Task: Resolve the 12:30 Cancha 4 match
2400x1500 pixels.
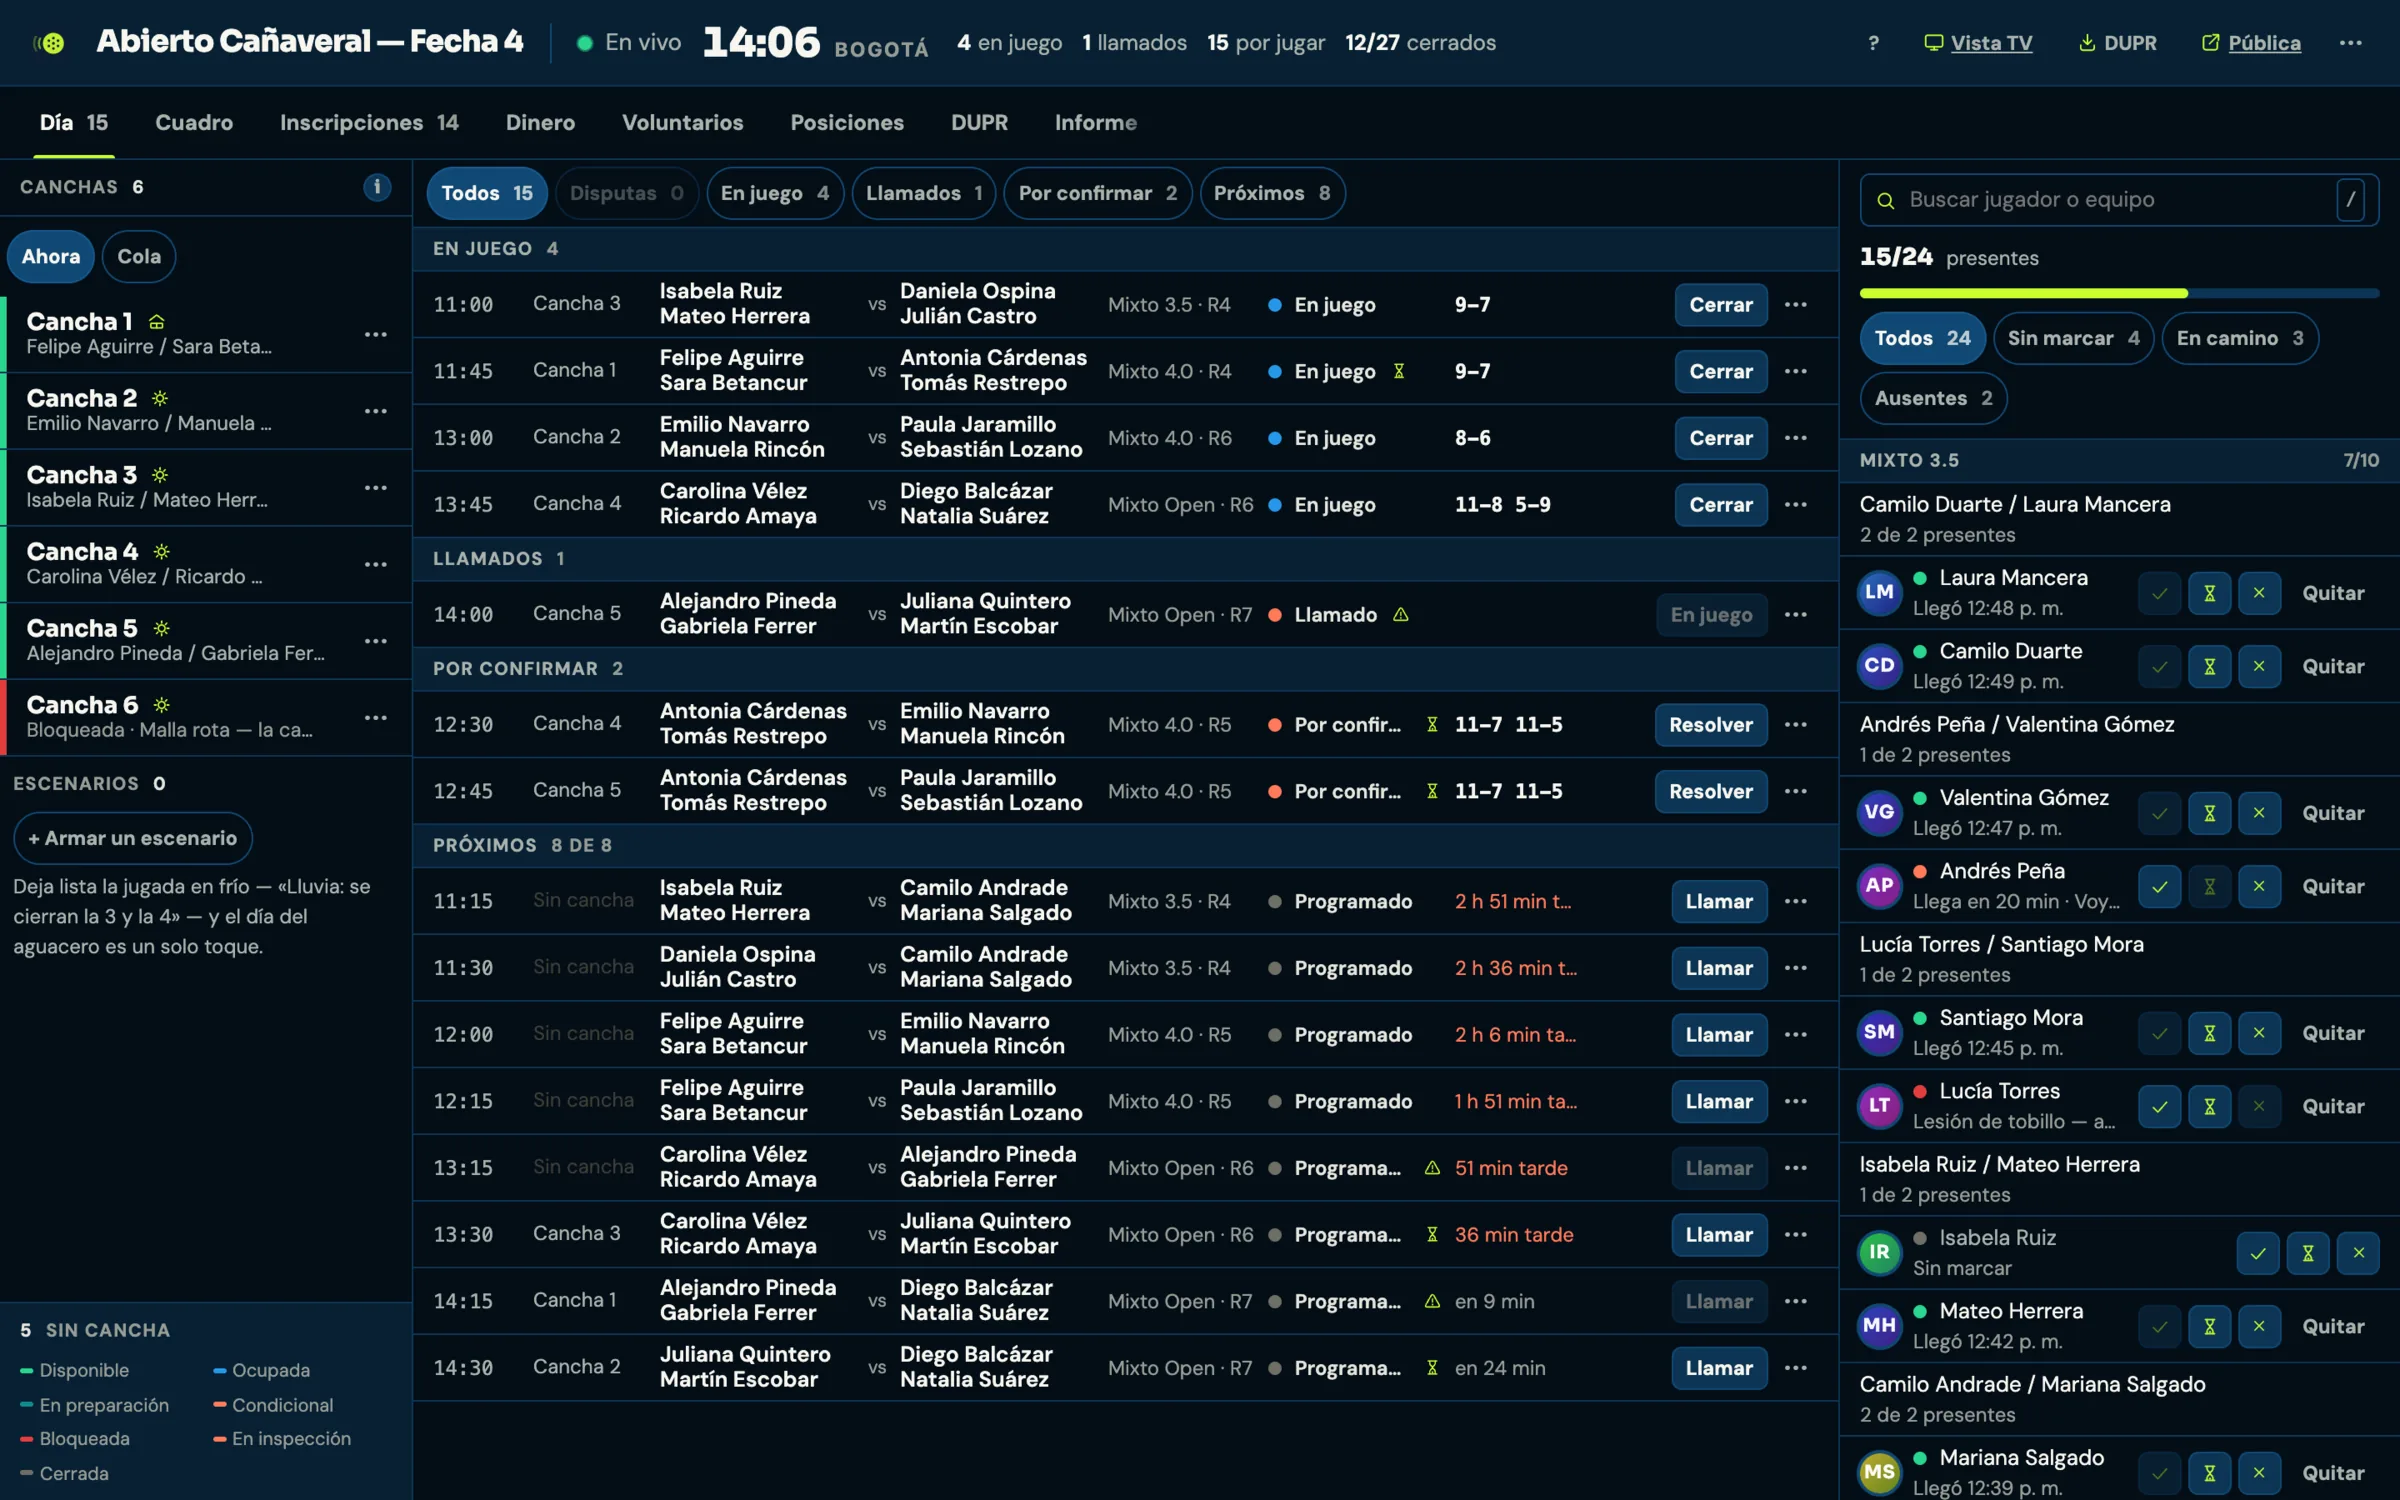Action: 1710,724
